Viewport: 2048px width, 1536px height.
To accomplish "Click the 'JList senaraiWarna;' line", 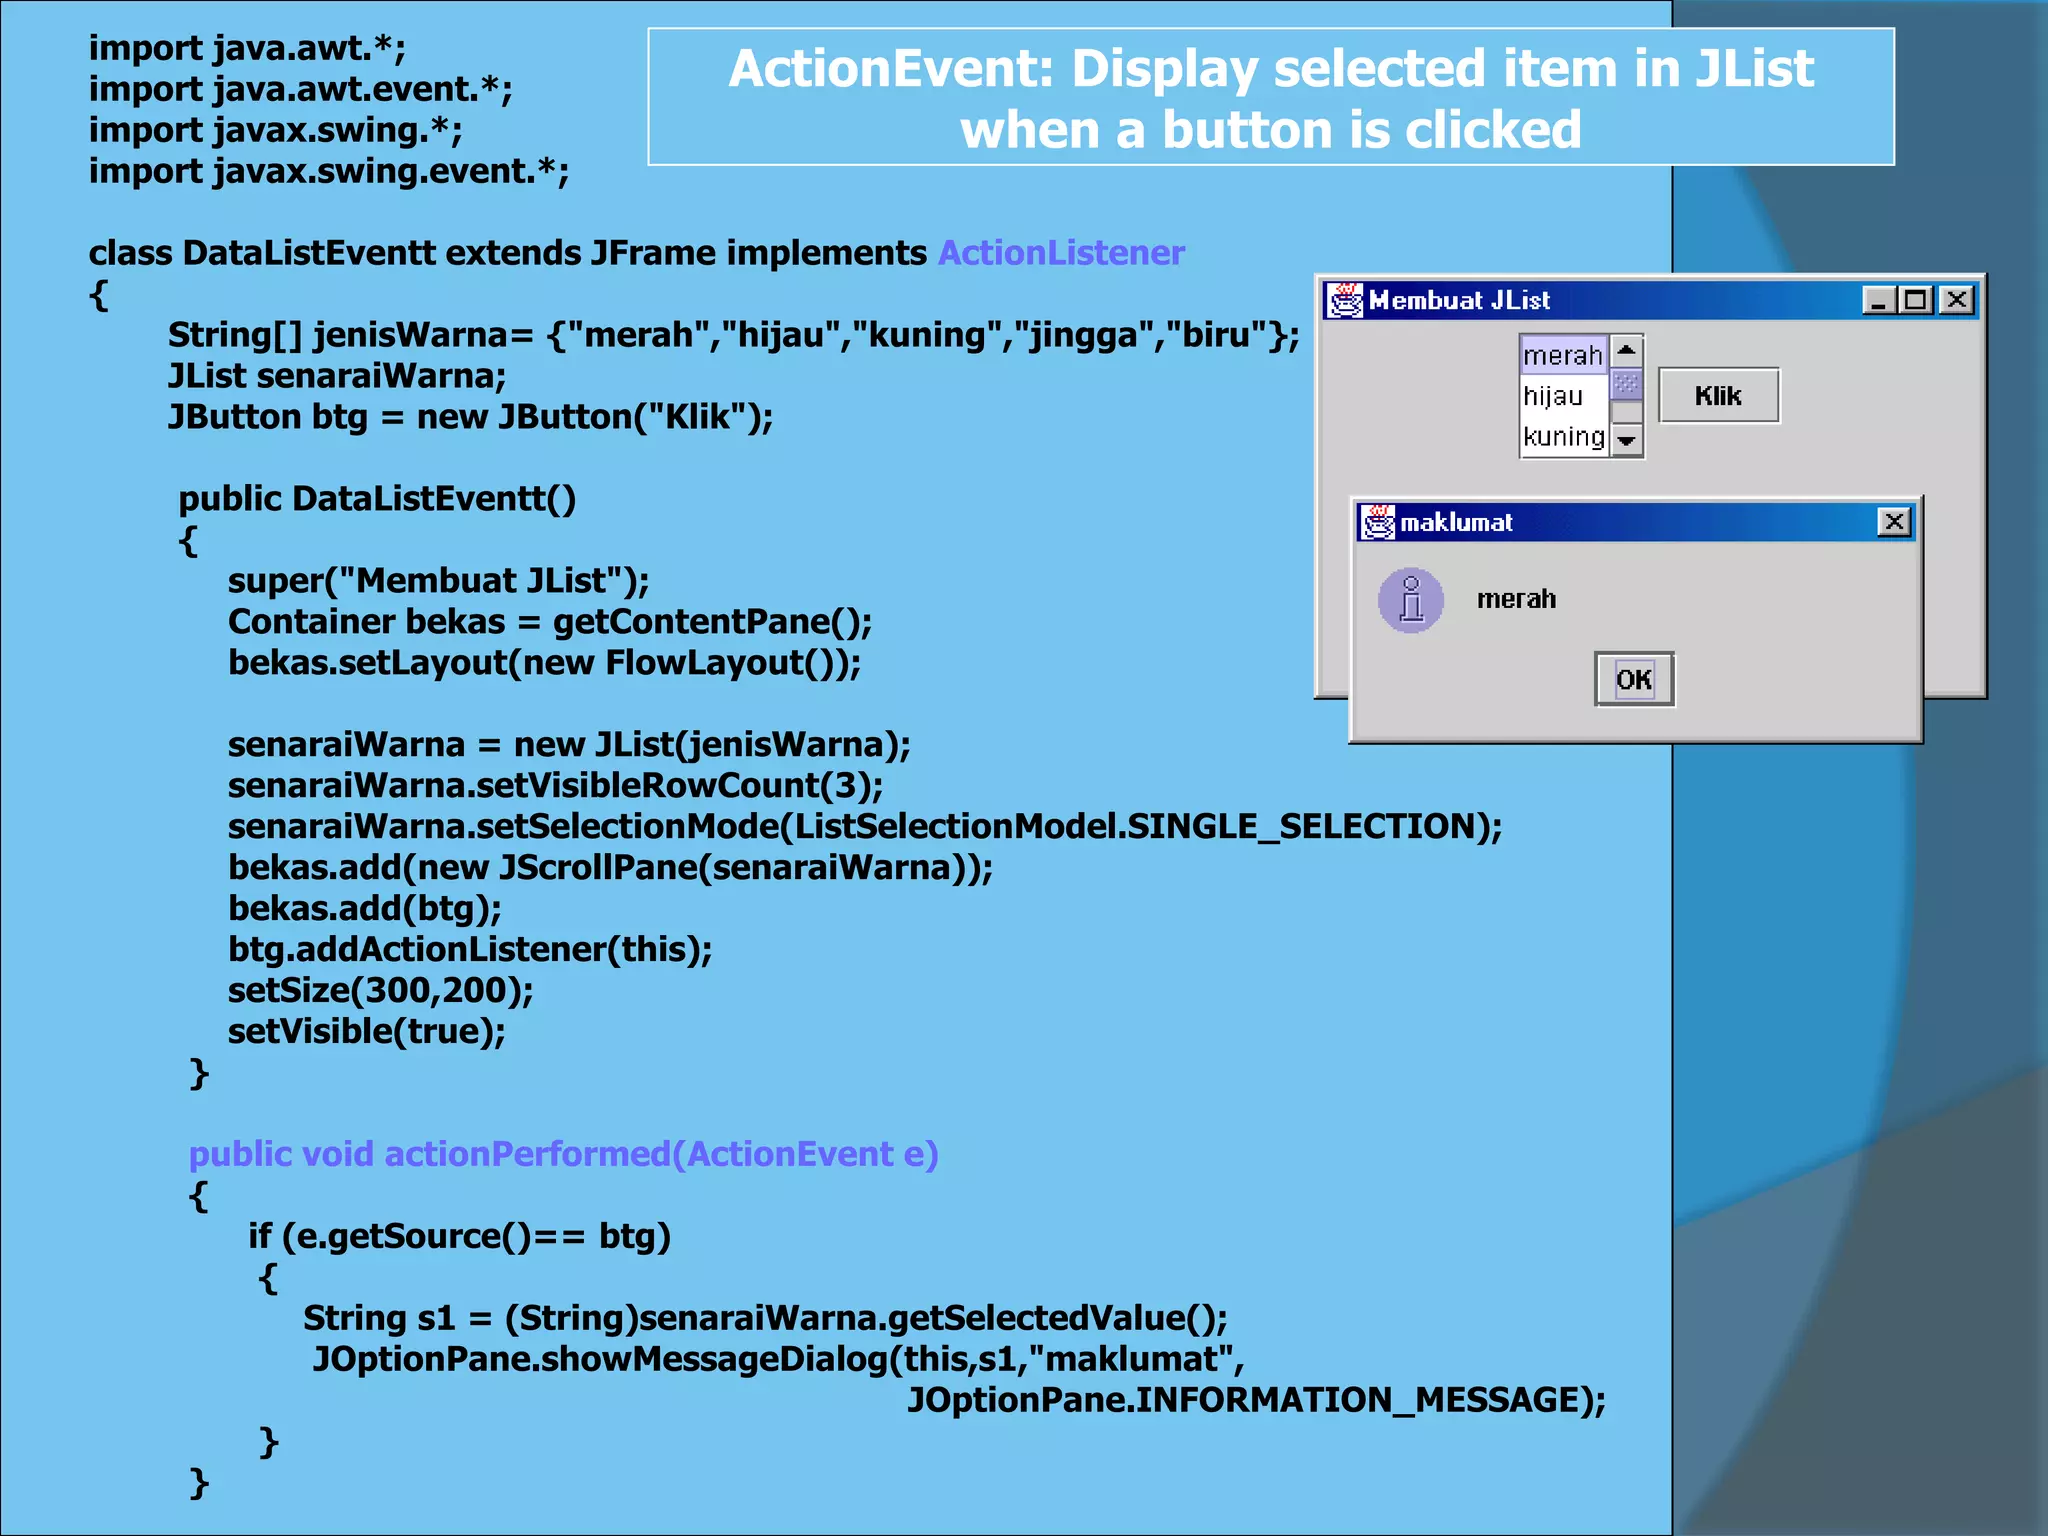I will (x=337, y=376).
